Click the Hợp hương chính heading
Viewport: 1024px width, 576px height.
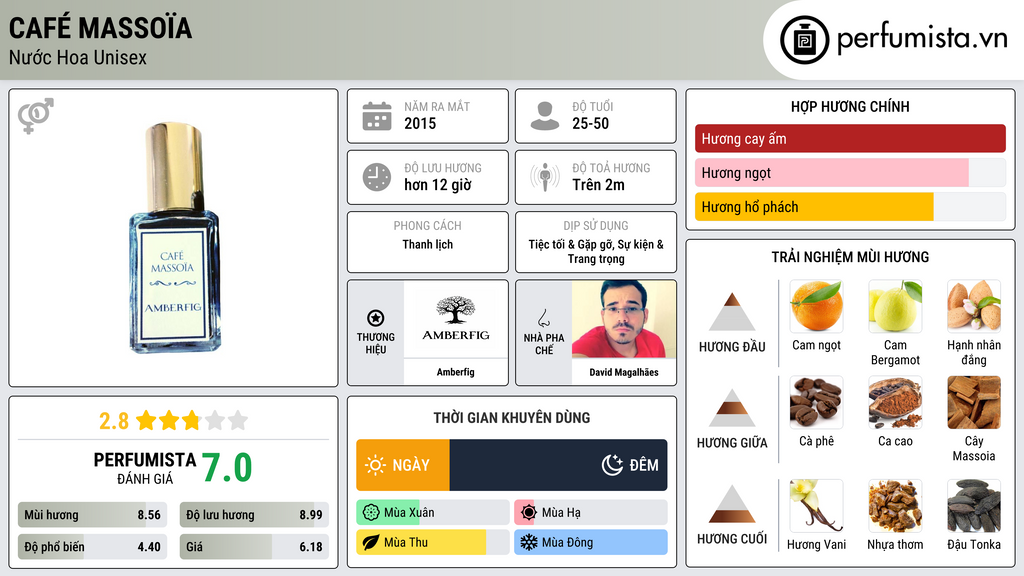click(x=850, y=106)
